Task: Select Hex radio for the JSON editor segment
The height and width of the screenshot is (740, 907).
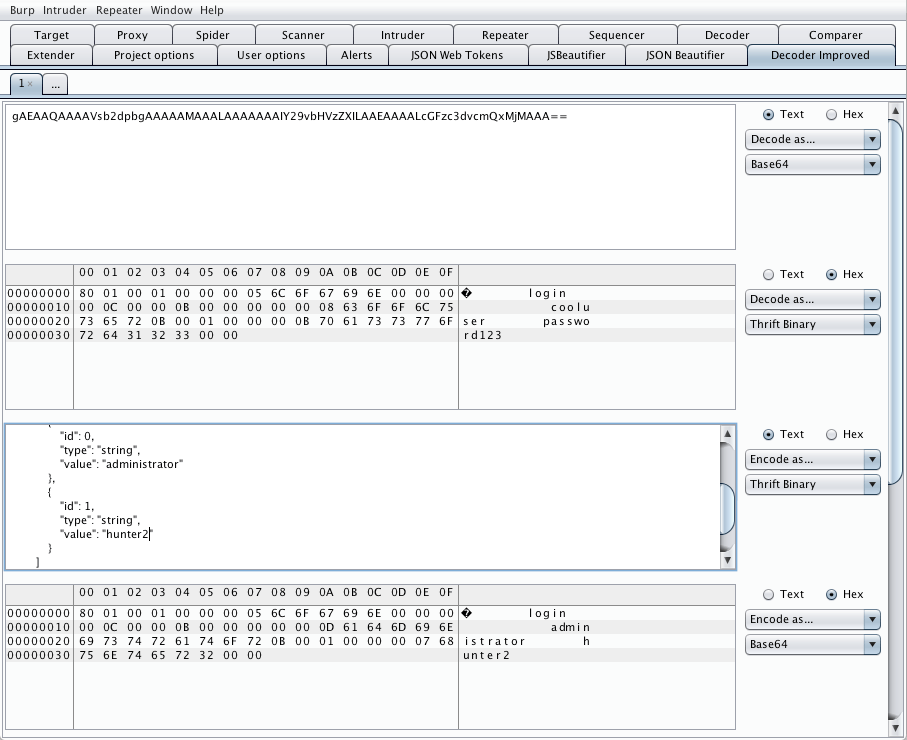Action: click(831, 434)
